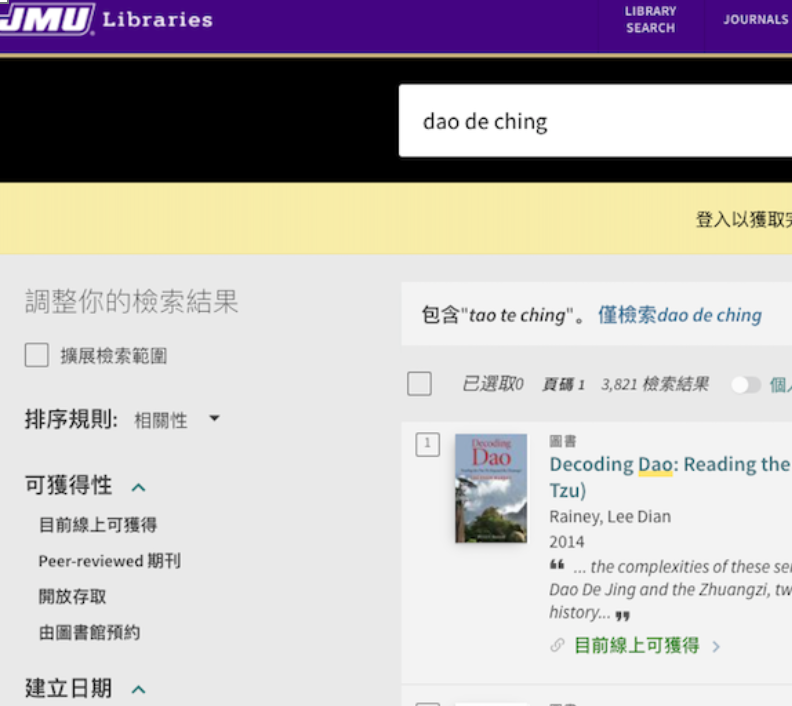Image resolution: width=792 pixels, height=706 pixels.
Task: Select the checkbox for result 1
Action: pyautogui.click(x=427, y=444)
